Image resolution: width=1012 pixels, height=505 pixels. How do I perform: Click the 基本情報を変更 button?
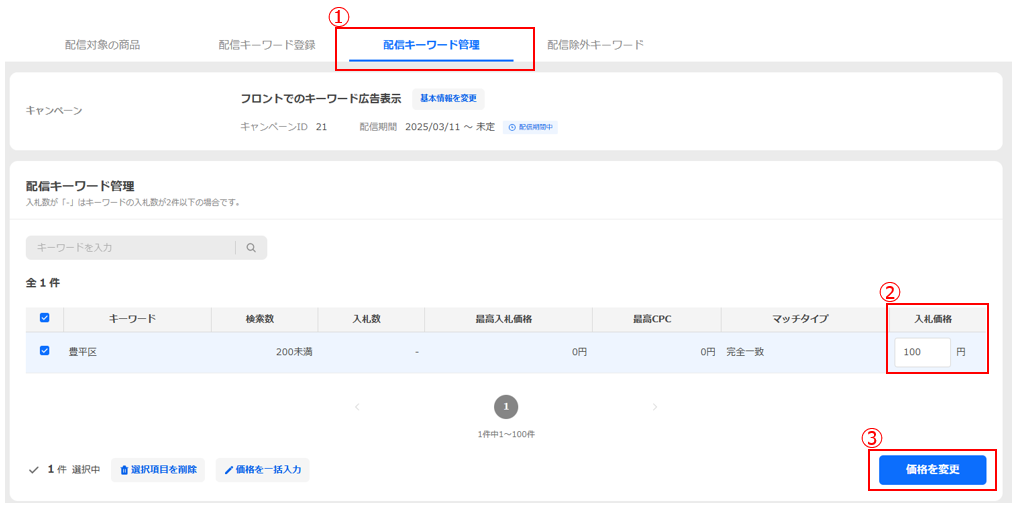click(448, 99)
